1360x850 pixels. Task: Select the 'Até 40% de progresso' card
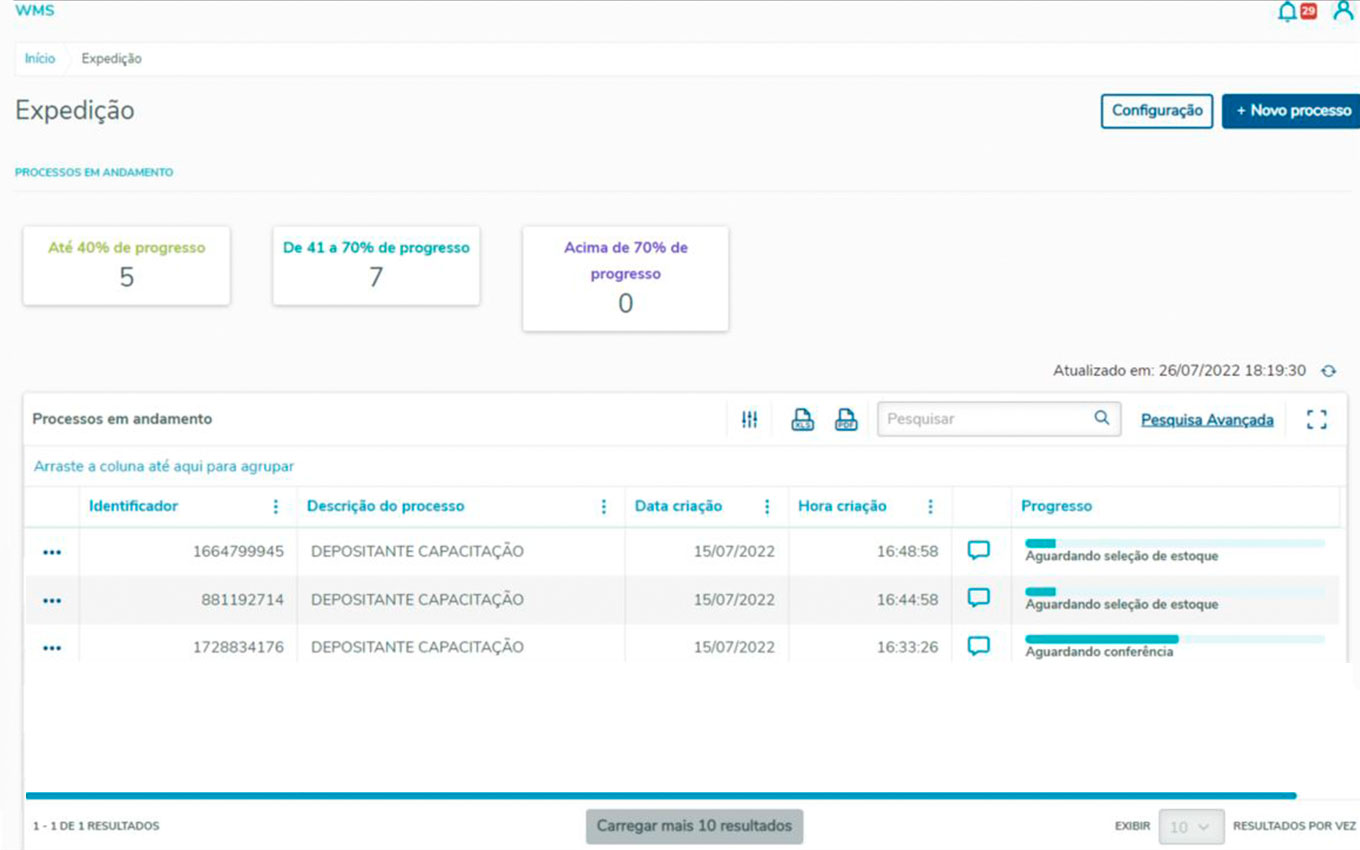point(127,266)
